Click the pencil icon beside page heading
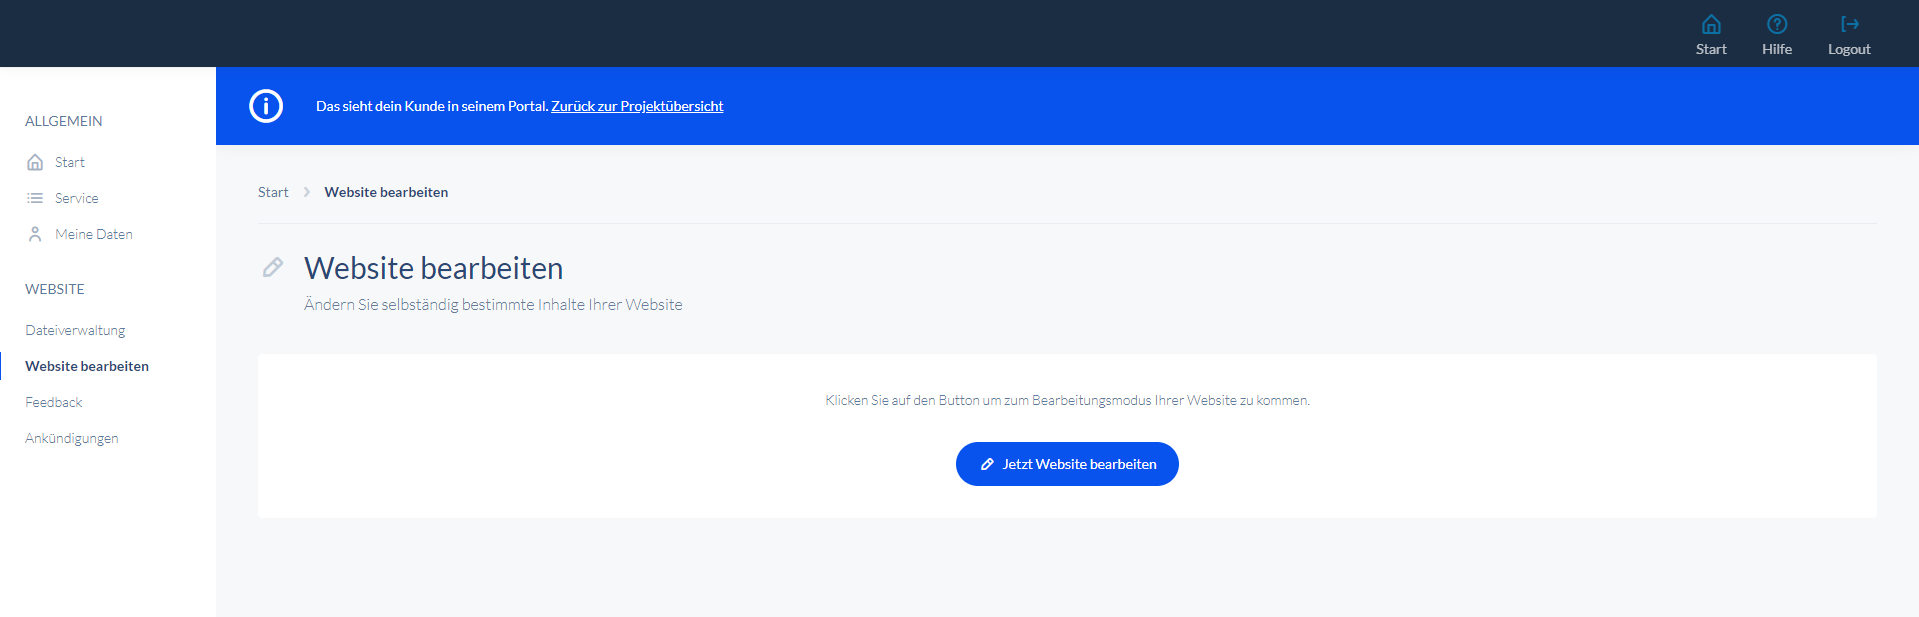 (x=272, y=267)
